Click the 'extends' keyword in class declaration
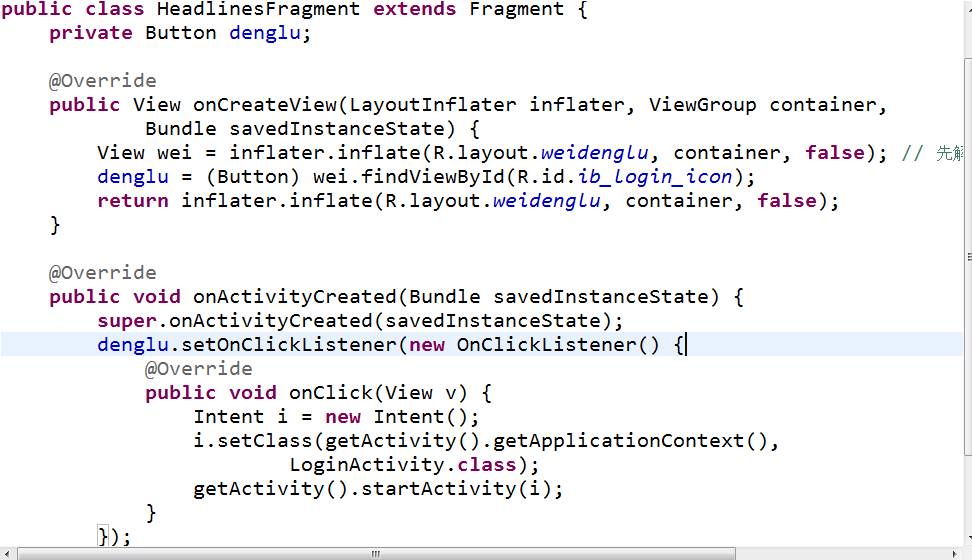The height and width of the screenshot is (560, 972). point(415,9)
